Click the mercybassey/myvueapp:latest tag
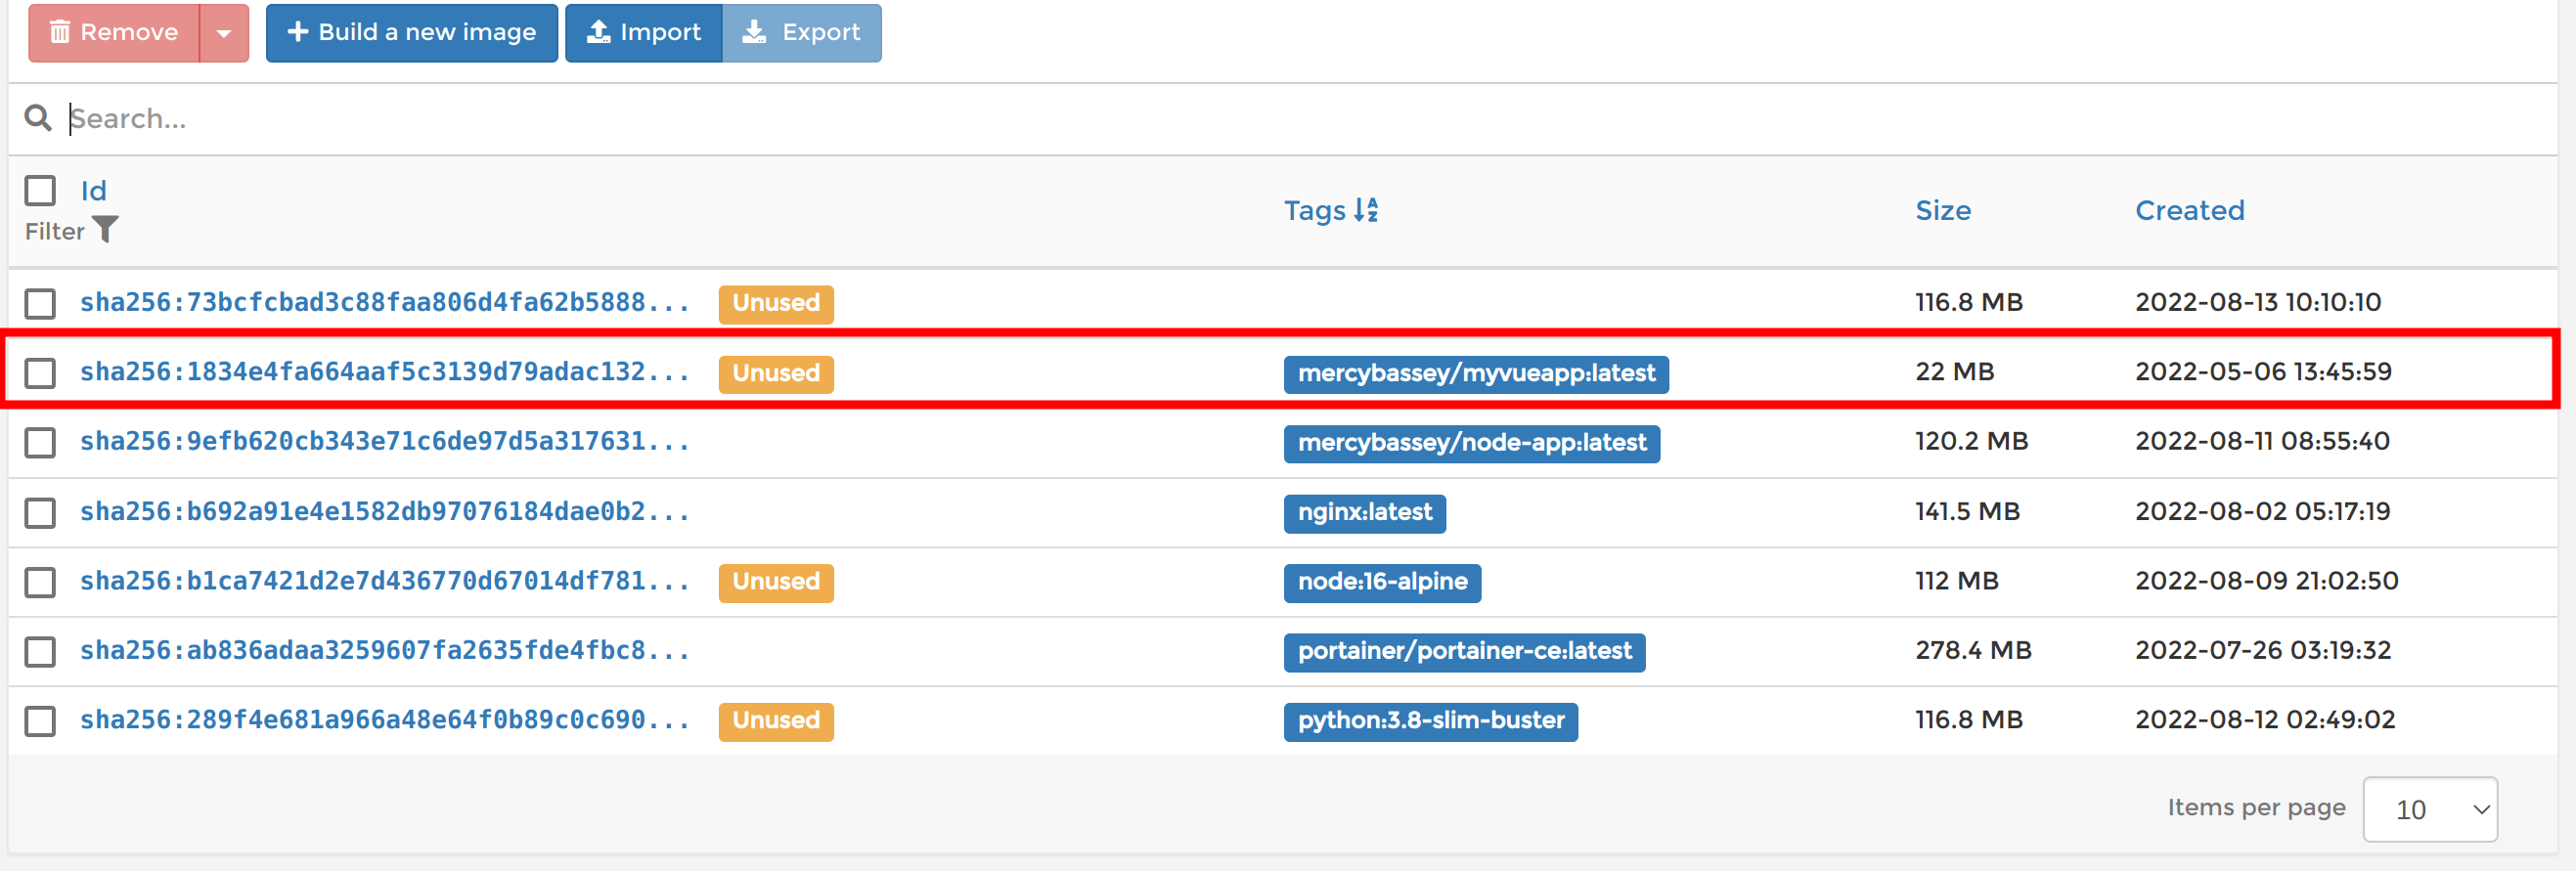 tap(1476, 373)
